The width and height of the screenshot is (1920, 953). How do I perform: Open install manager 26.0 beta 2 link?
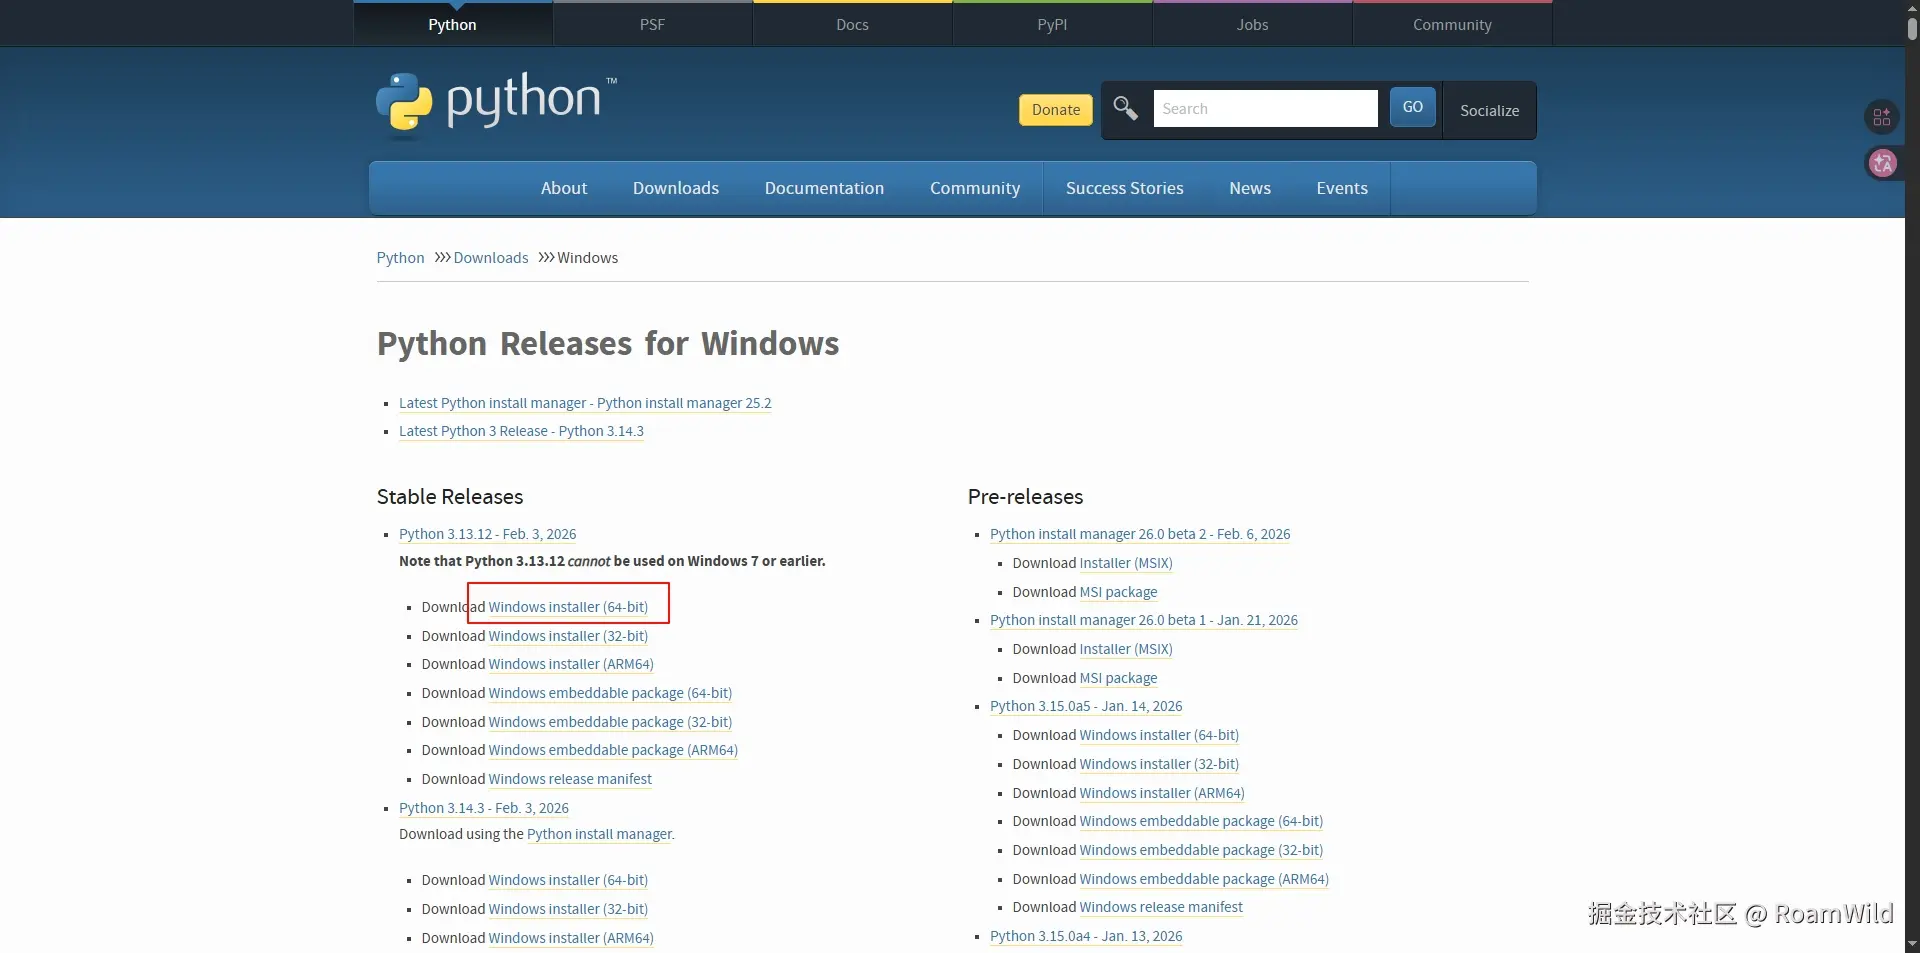coord(1140,534)
